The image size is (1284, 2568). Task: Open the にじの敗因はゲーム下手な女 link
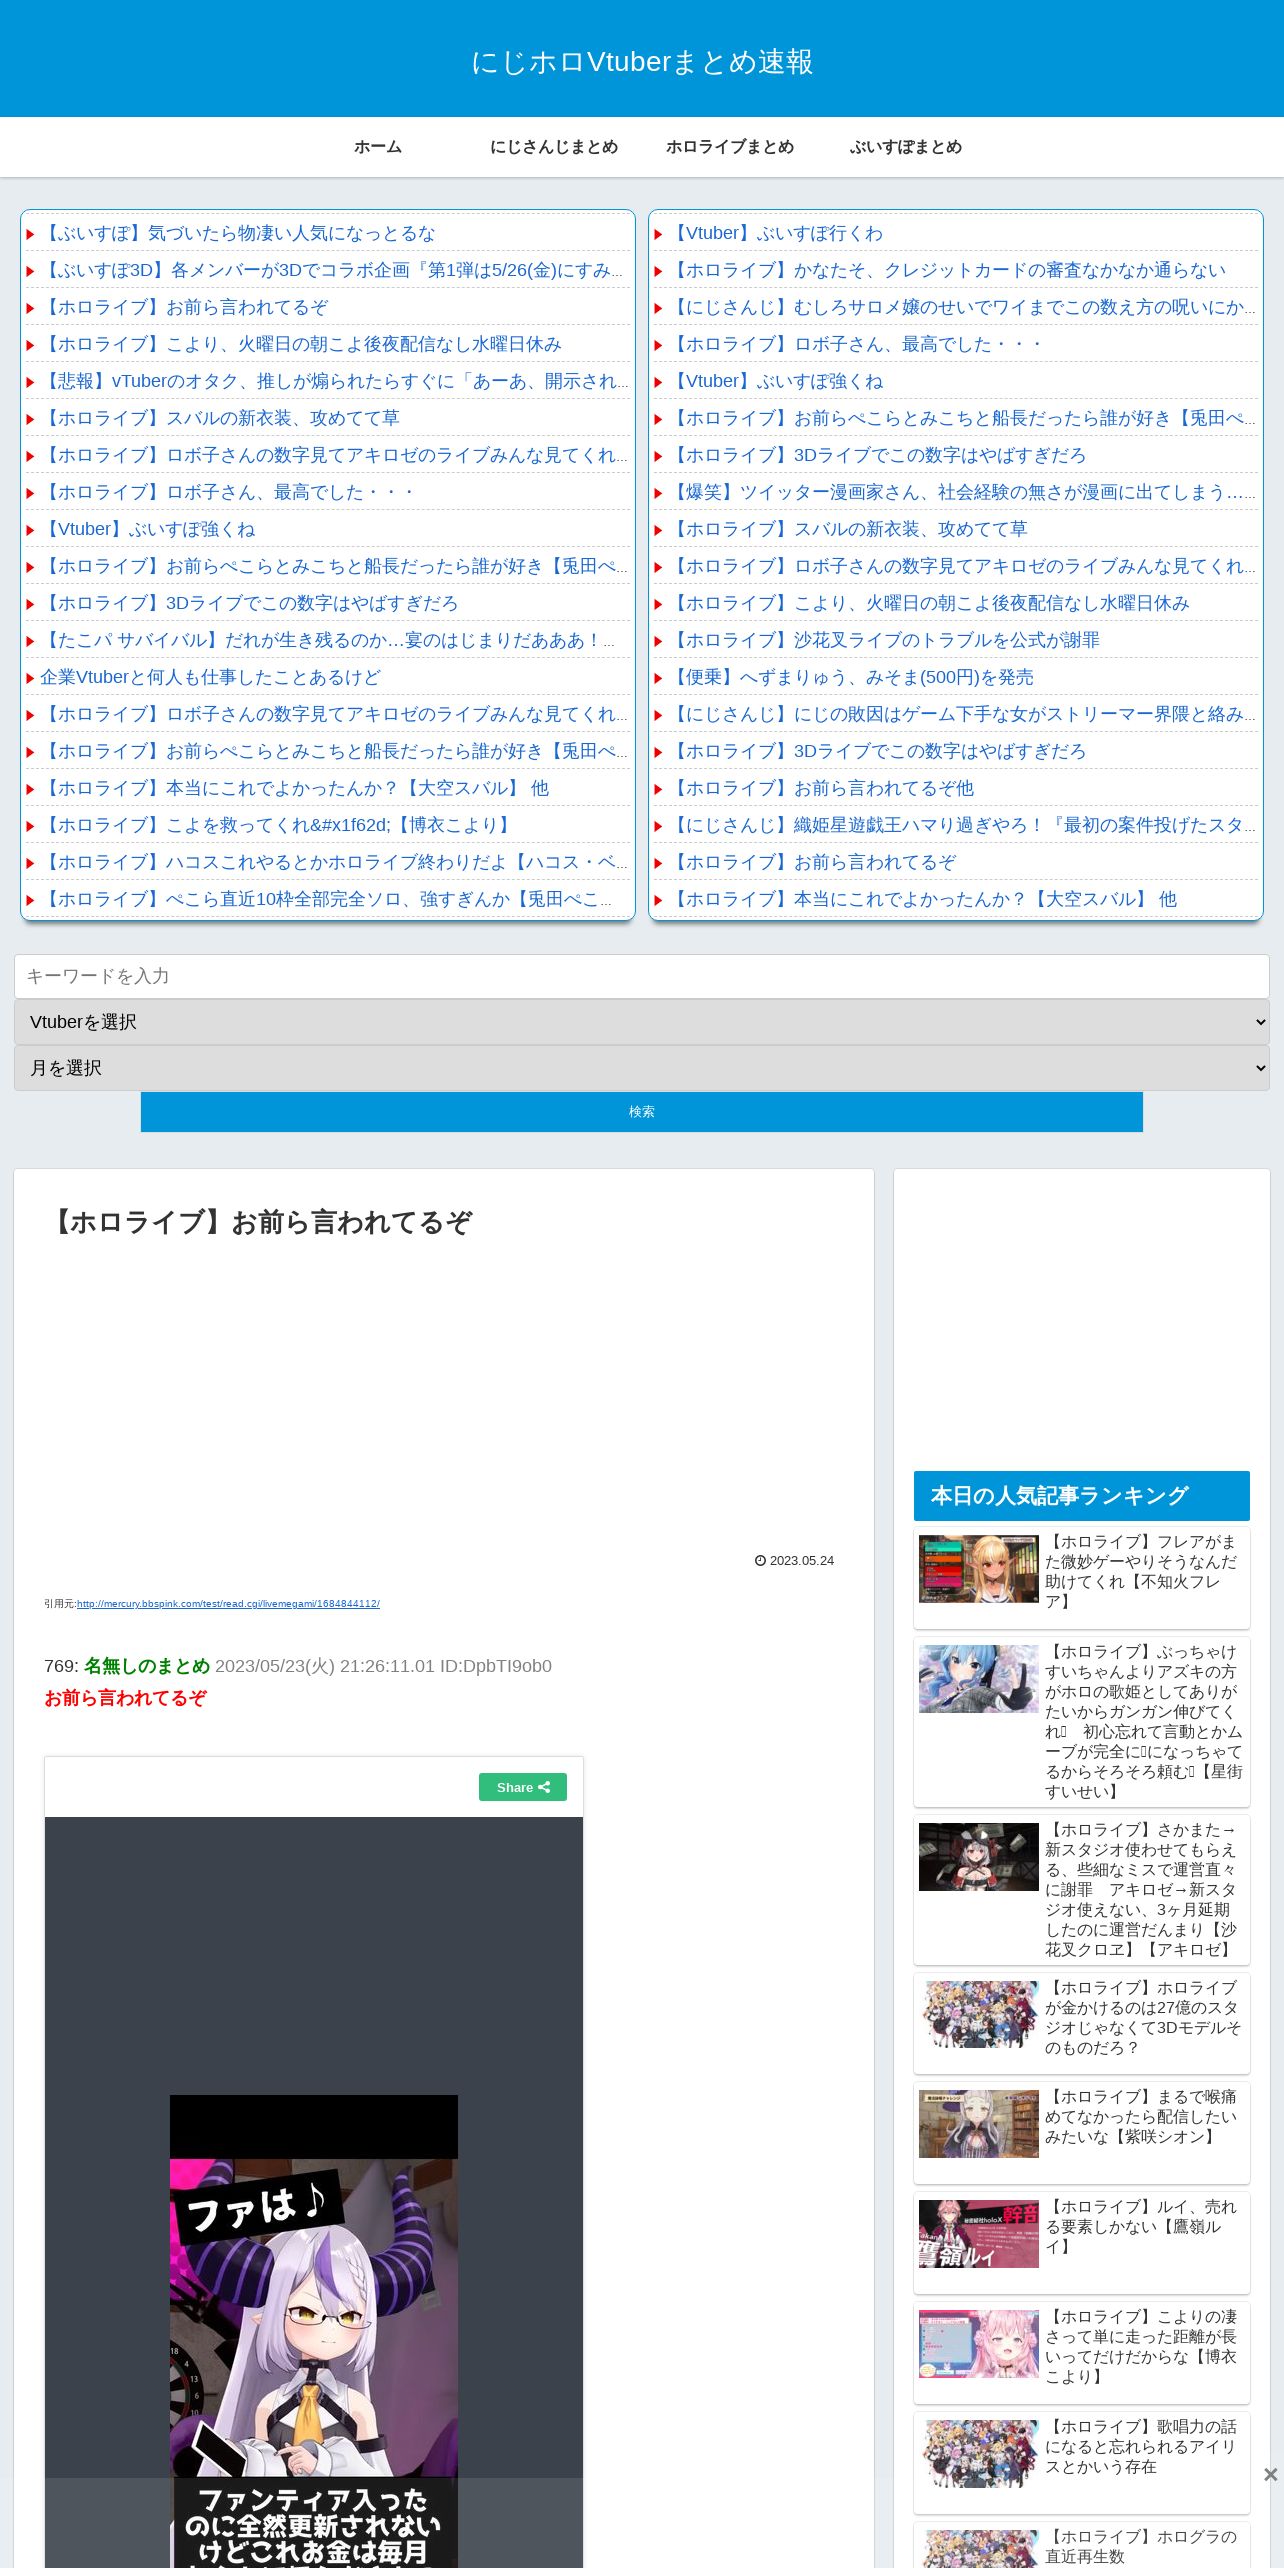962,714
